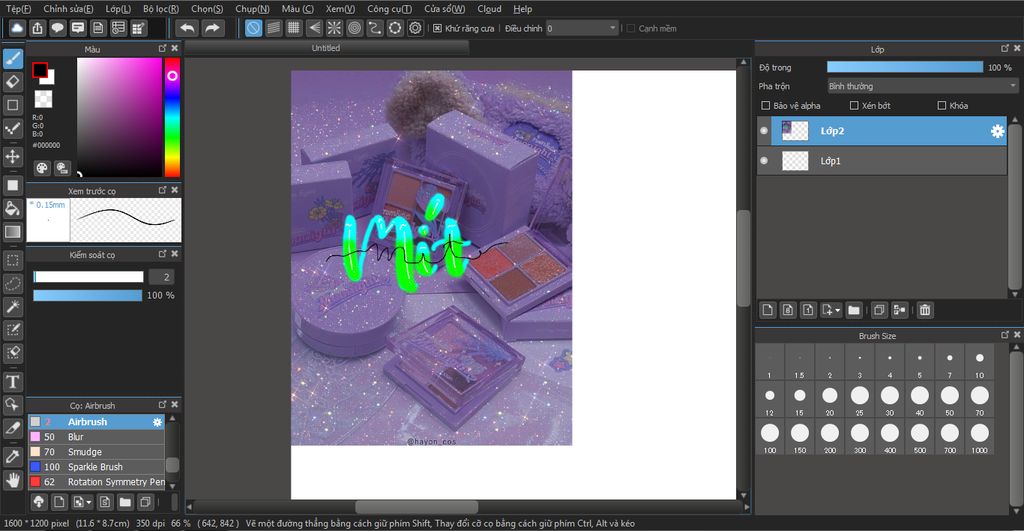Choose brush size 10 preset
Image resolution: width=1024 pixels, height=531 pixels.
tap(979, 364)
